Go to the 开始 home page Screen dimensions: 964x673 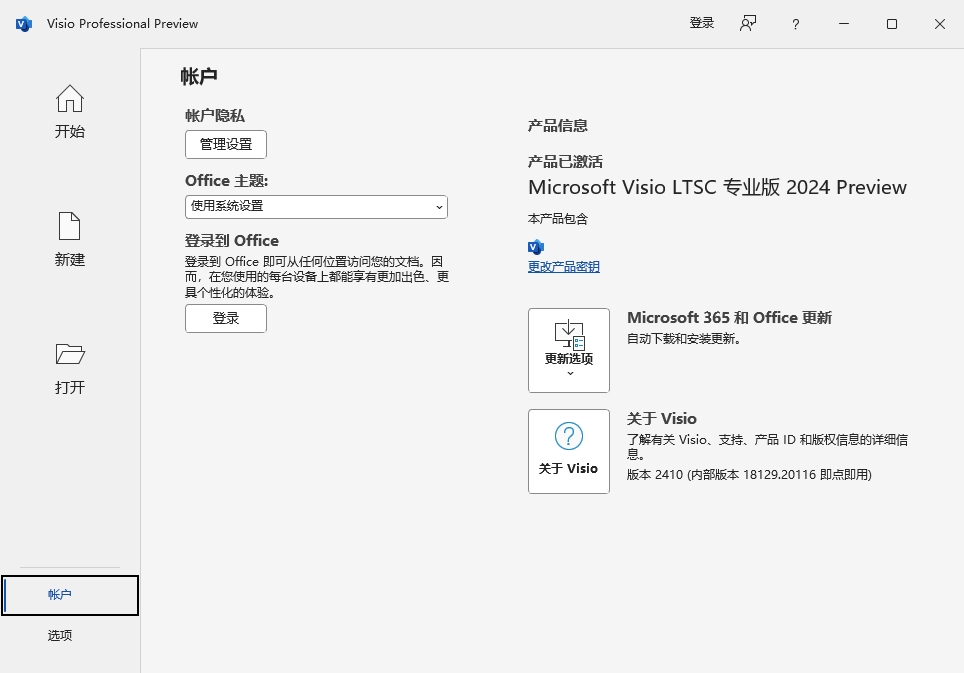[x=69, y=111]
